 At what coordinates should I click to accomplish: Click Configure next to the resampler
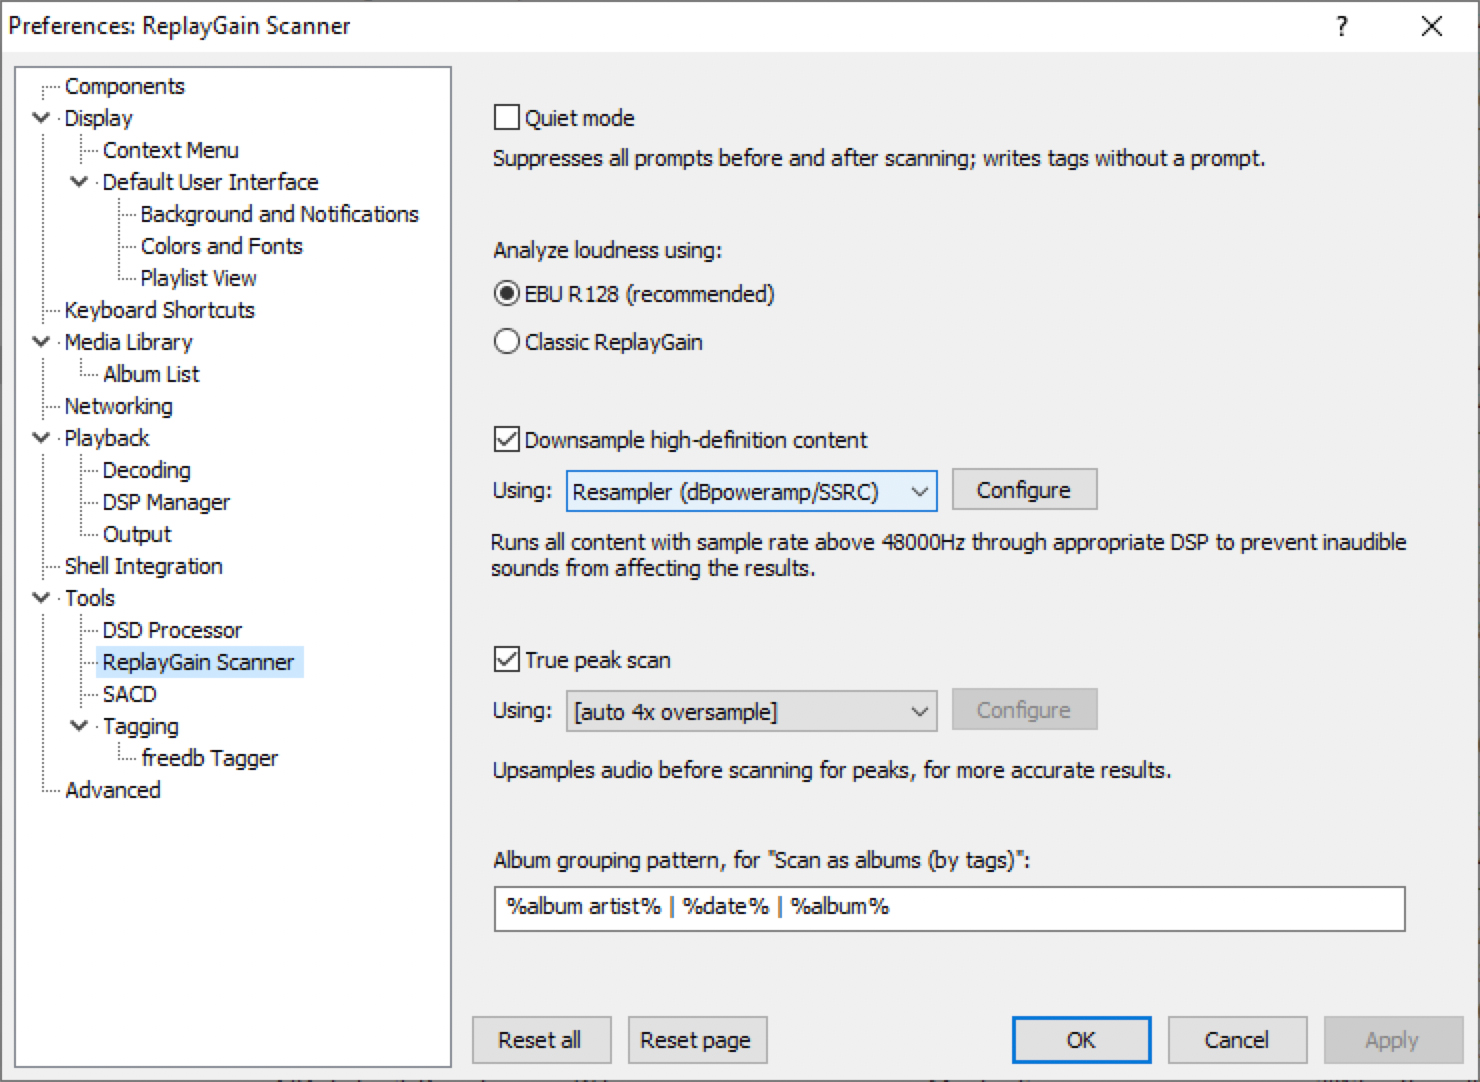(1023, 490)
